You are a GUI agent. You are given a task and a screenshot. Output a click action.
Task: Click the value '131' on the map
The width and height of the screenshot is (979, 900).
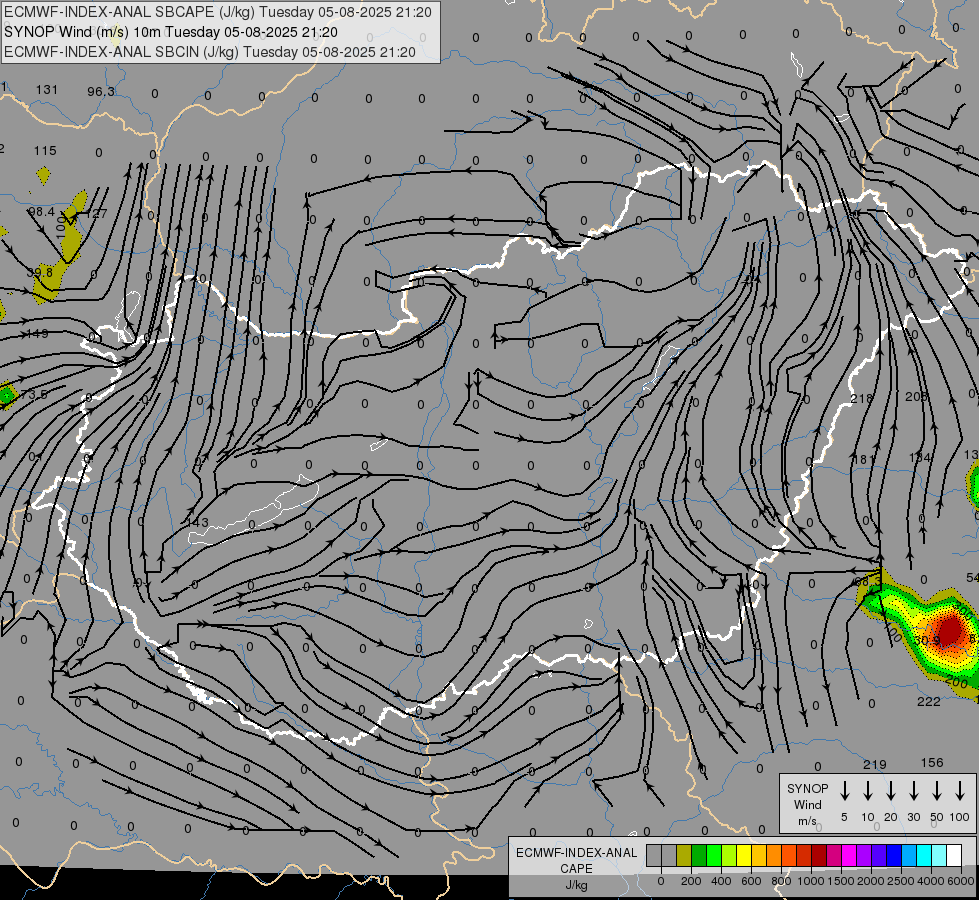(x=47, y=89)
